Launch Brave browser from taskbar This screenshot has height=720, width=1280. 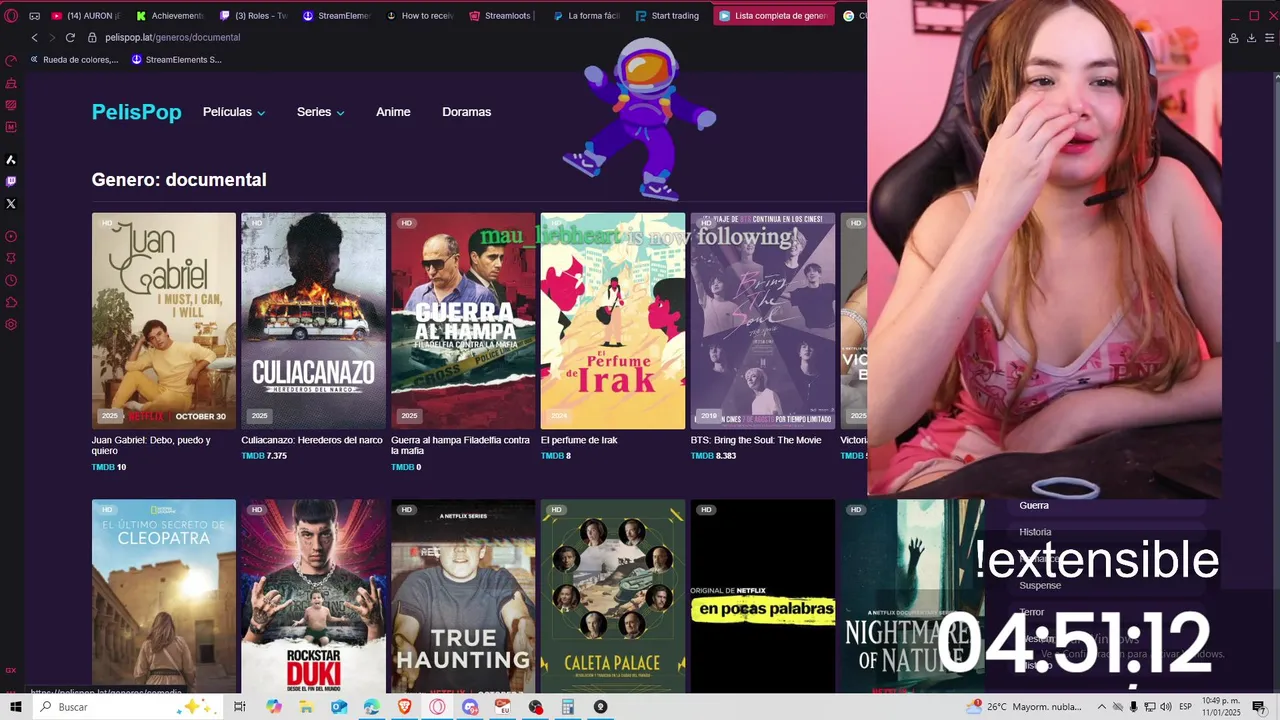[405, 707]
